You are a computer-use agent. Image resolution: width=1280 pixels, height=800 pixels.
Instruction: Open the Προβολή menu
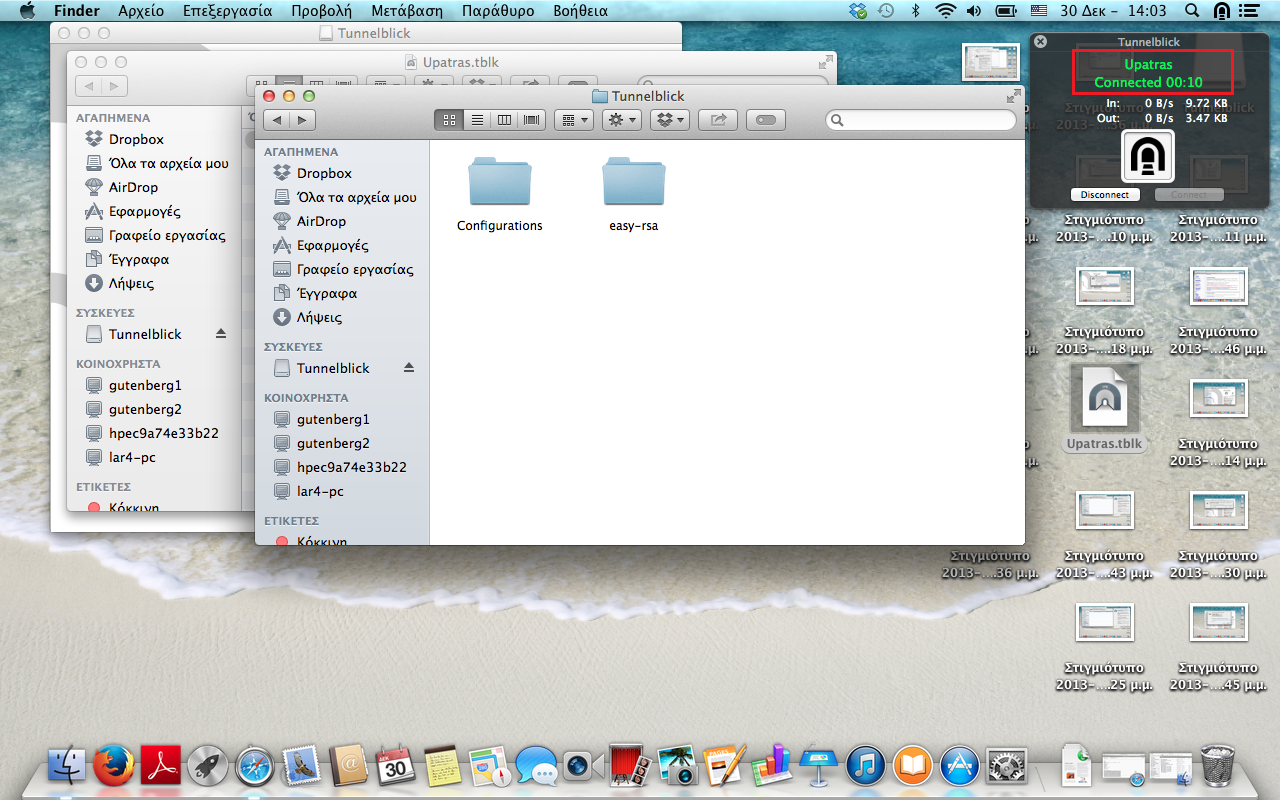(321, 11)
